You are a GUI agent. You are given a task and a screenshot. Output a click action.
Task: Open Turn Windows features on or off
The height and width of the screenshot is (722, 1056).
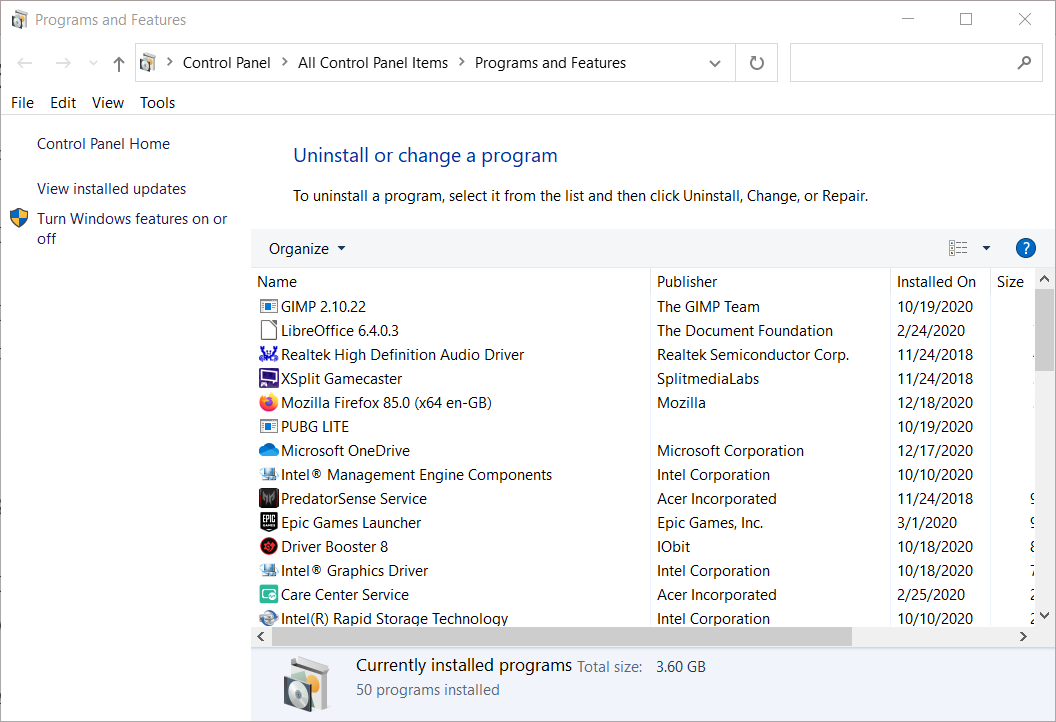coord(132,228)
